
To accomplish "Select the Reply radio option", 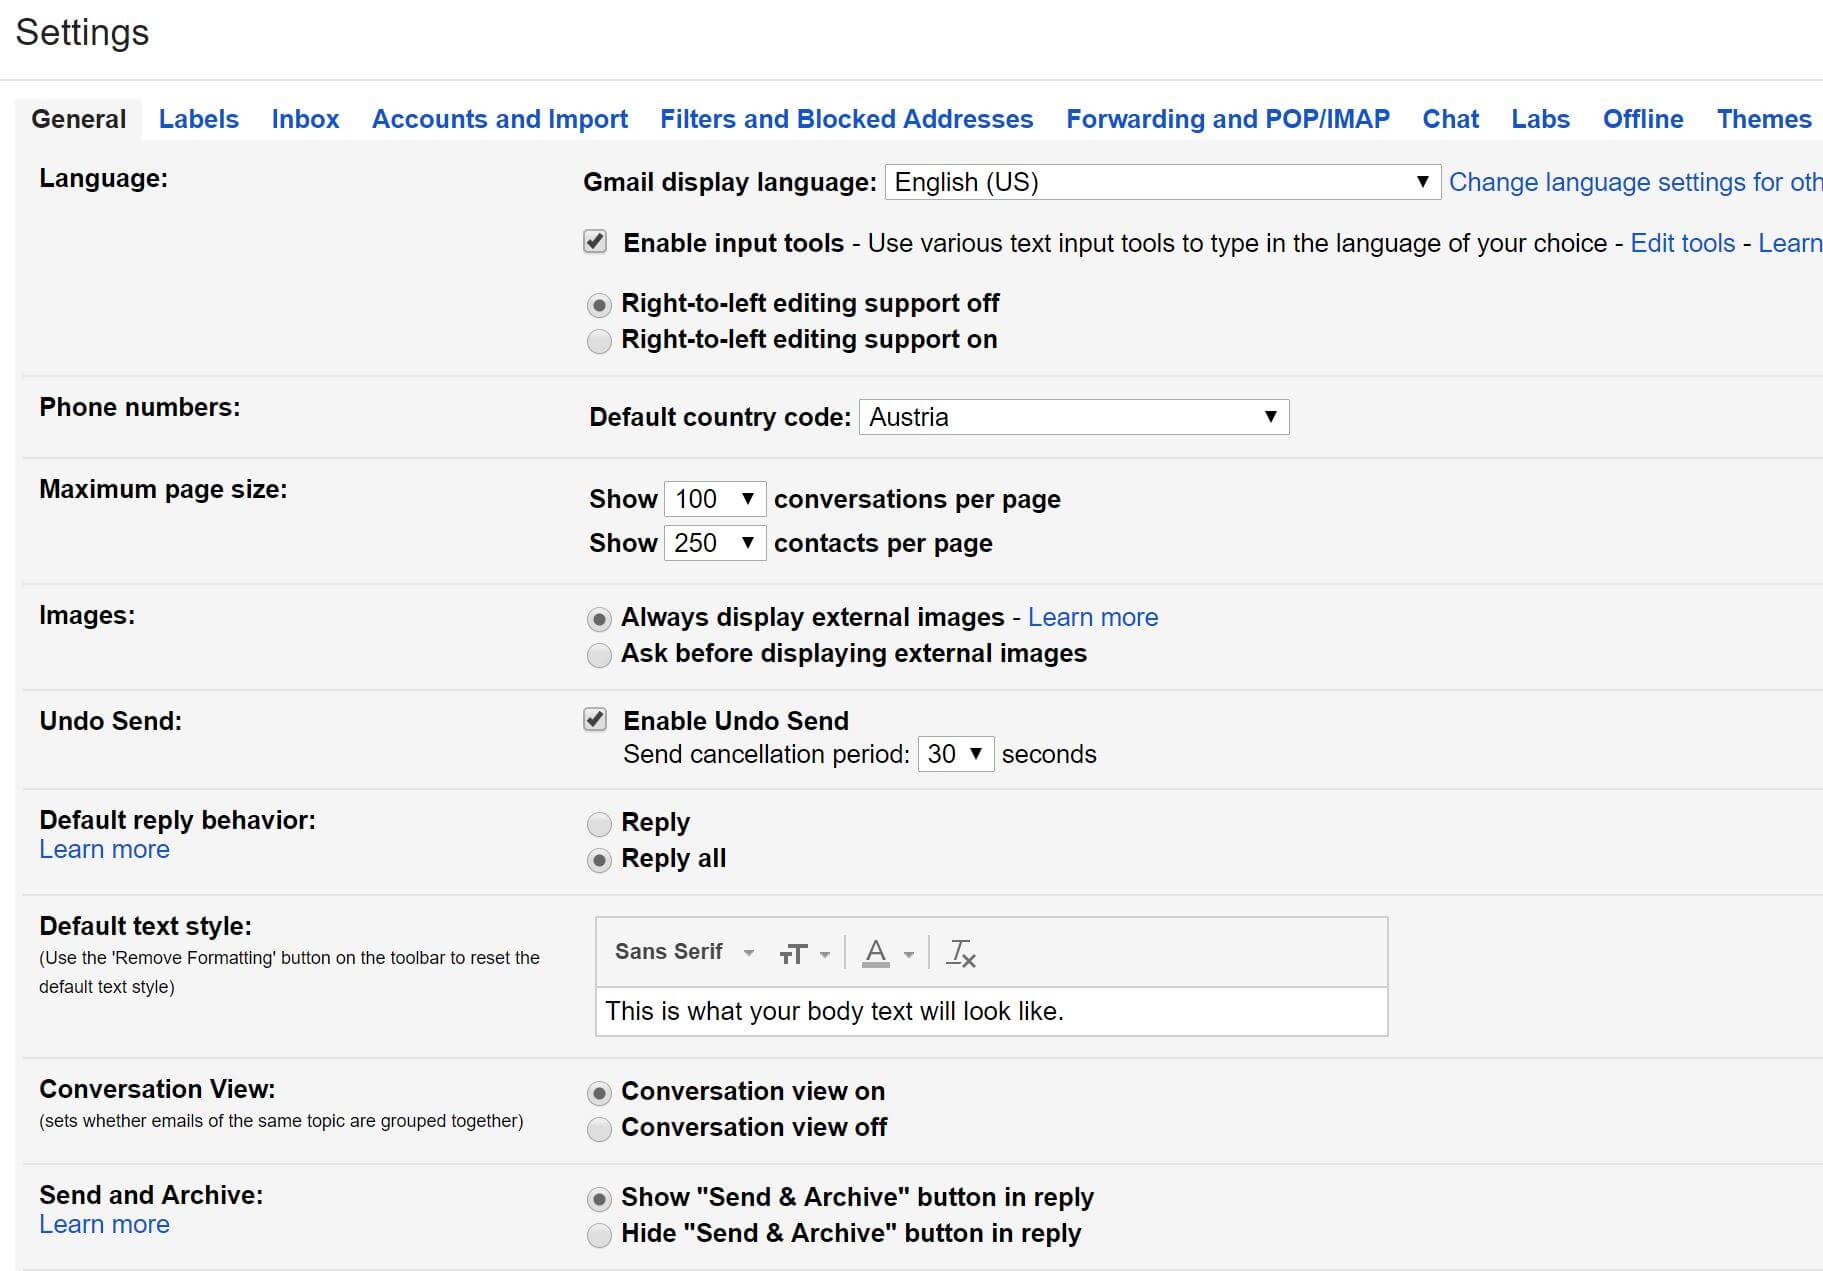I will pos(599,824).
